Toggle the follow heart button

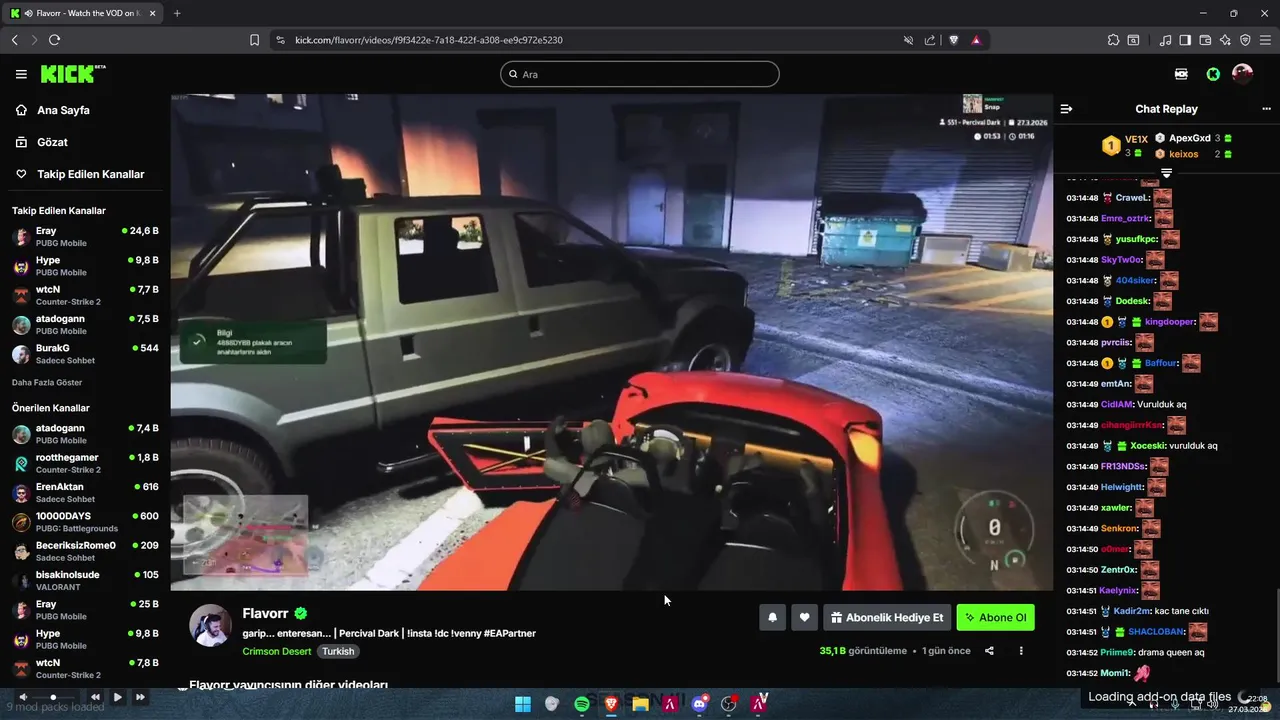coord(804,618)
